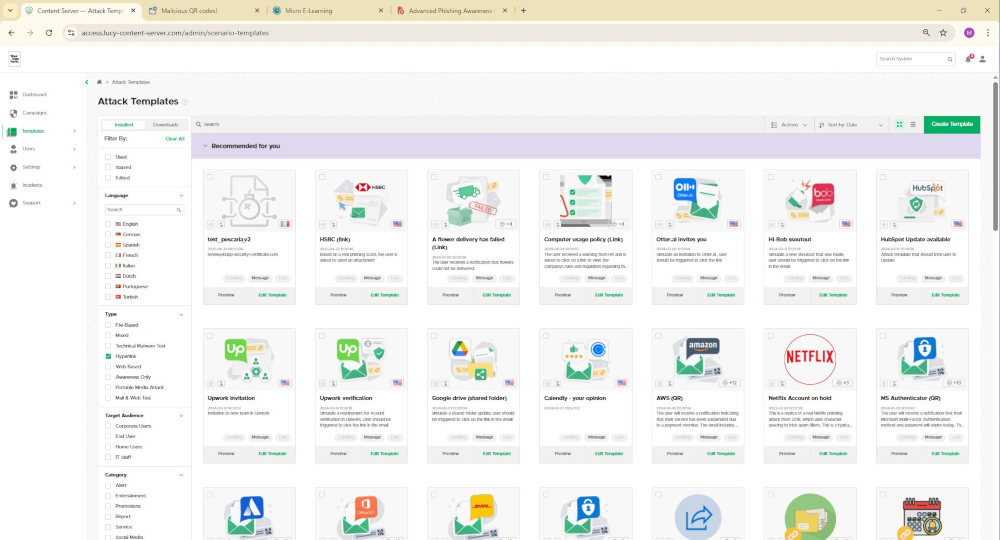Open the Incidents siren icon
Viewport: 1000px width, 540px height.
click(13, 186)
